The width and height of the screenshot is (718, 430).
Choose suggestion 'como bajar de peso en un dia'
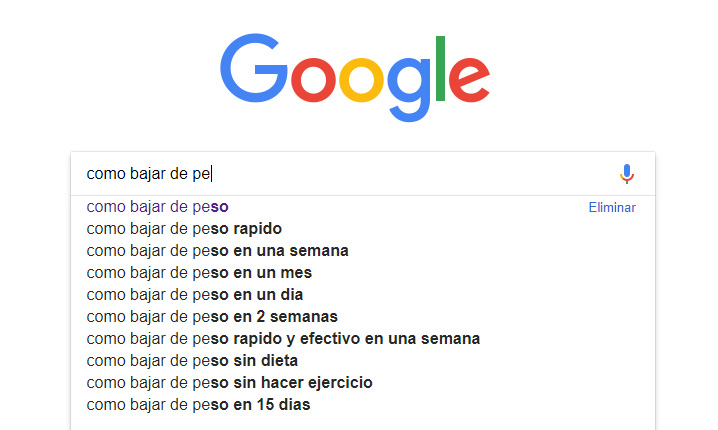tap(195, 295)
